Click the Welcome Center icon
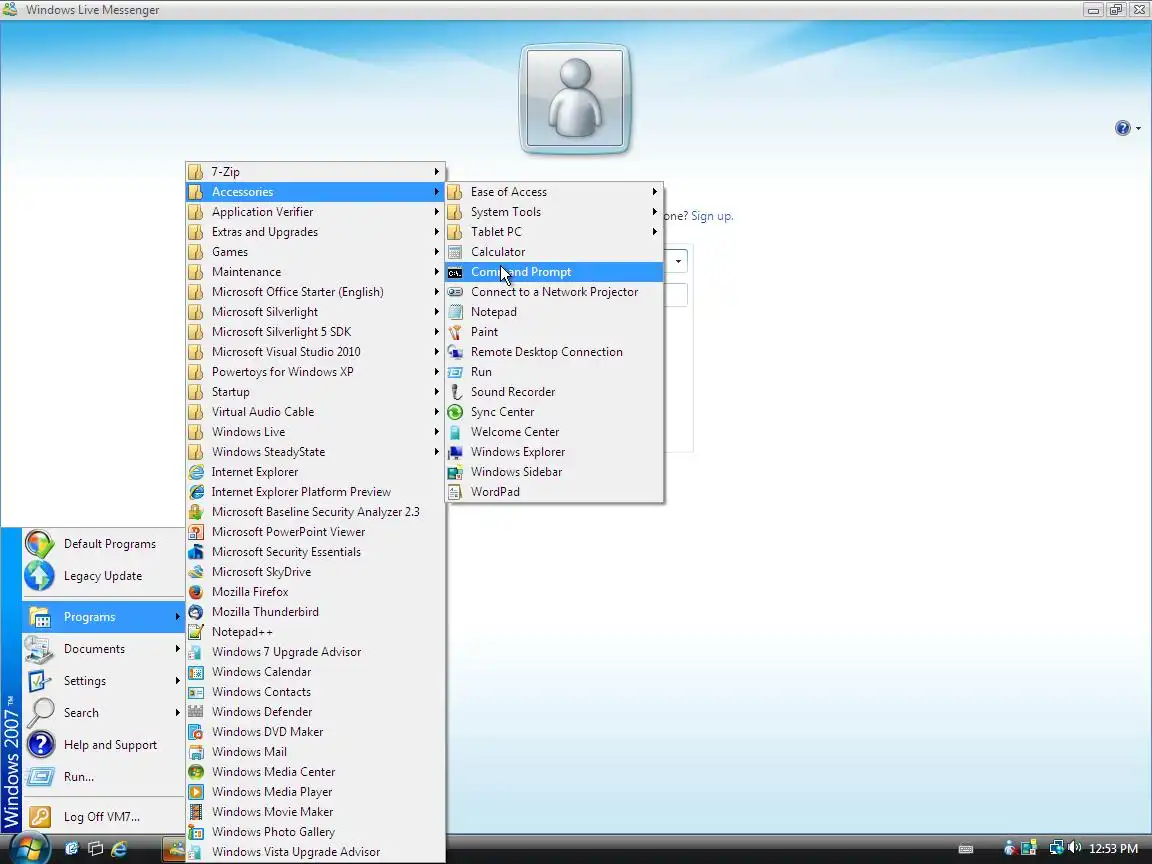1152x864 pixels. [x=456, y=432]
